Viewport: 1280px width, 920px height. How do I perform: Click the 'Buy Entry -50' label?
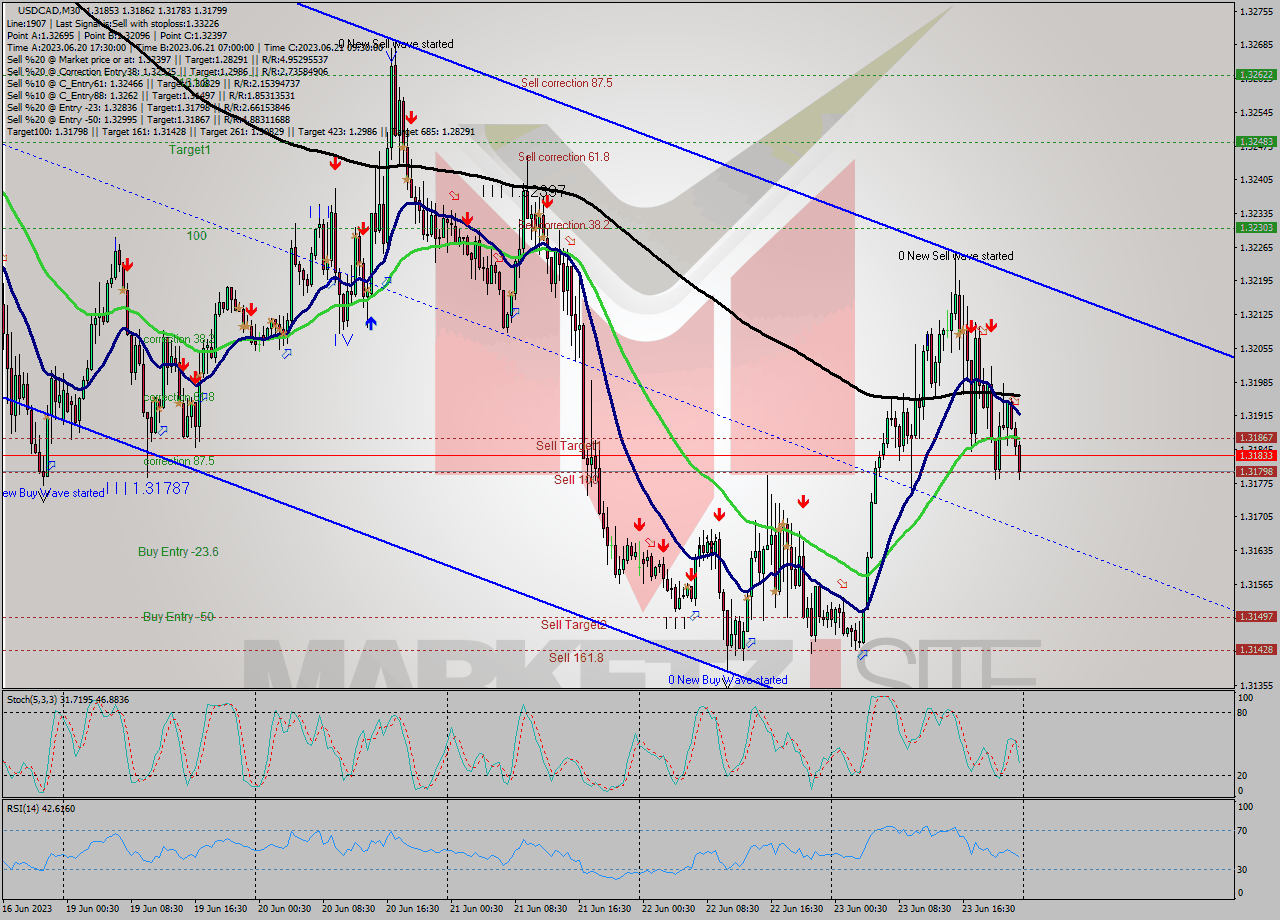[x=178, y=617]
